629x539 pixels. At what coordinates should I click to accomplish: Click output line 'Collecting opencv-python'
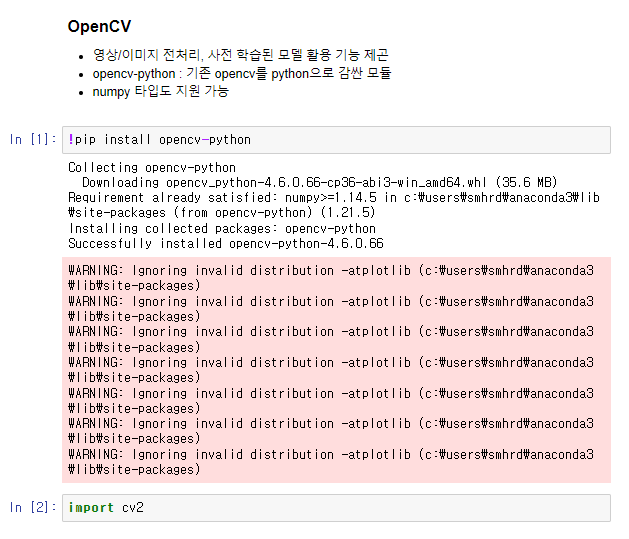152,168
